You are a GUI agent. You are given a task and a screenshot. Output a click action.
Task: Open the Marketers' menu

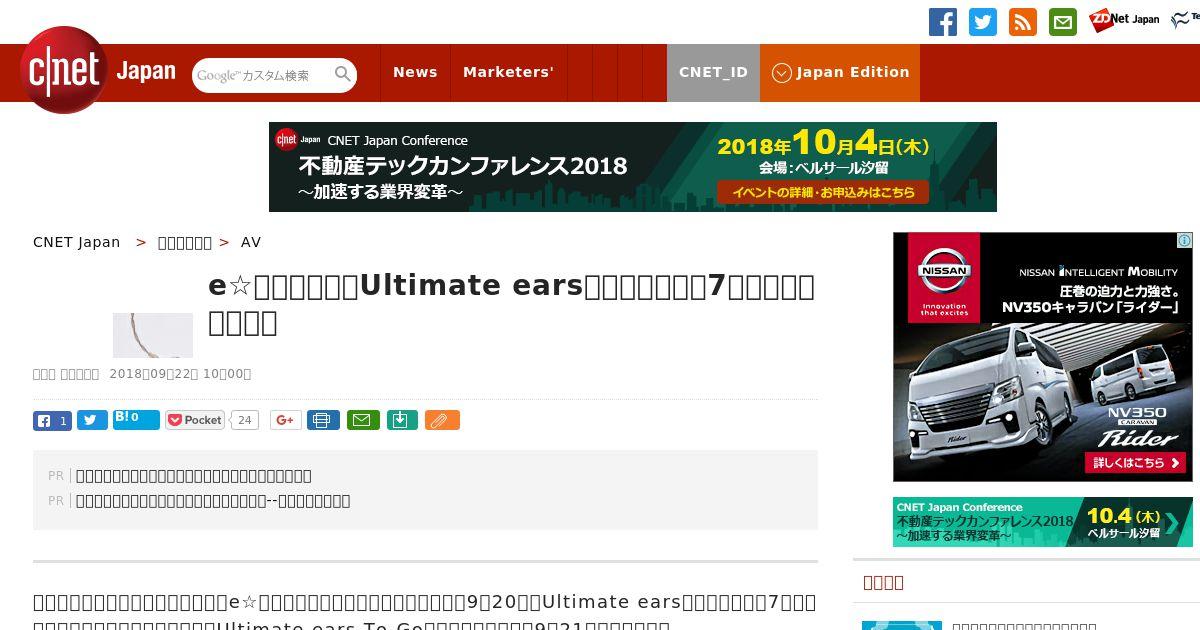508,72
